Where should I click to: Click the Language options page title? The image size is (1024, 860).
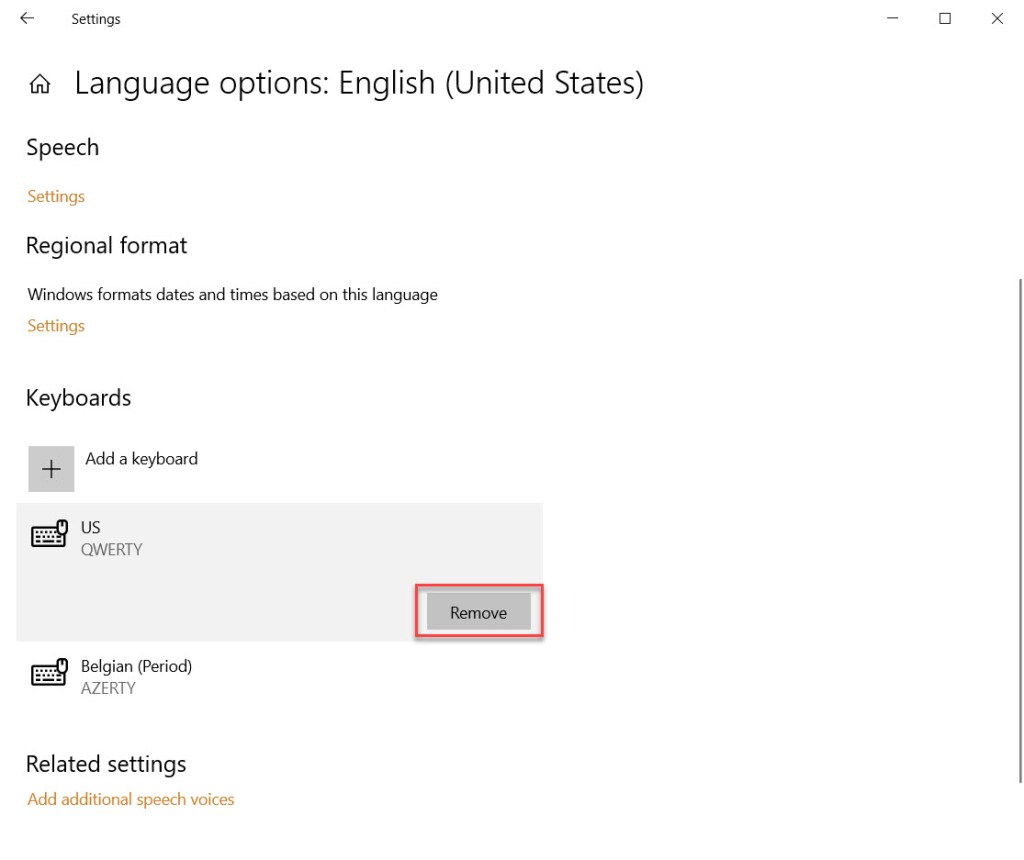(359, 83)
